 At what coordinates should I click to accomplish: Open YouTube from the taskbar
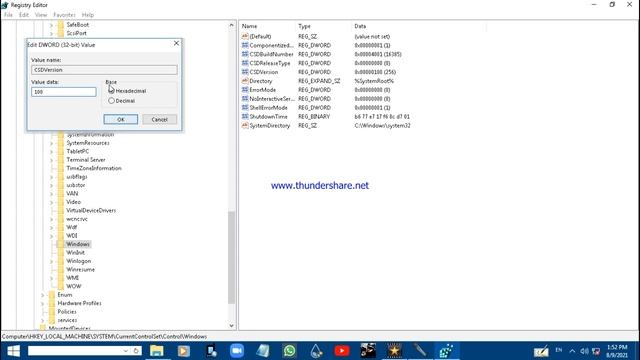point(342,351)
